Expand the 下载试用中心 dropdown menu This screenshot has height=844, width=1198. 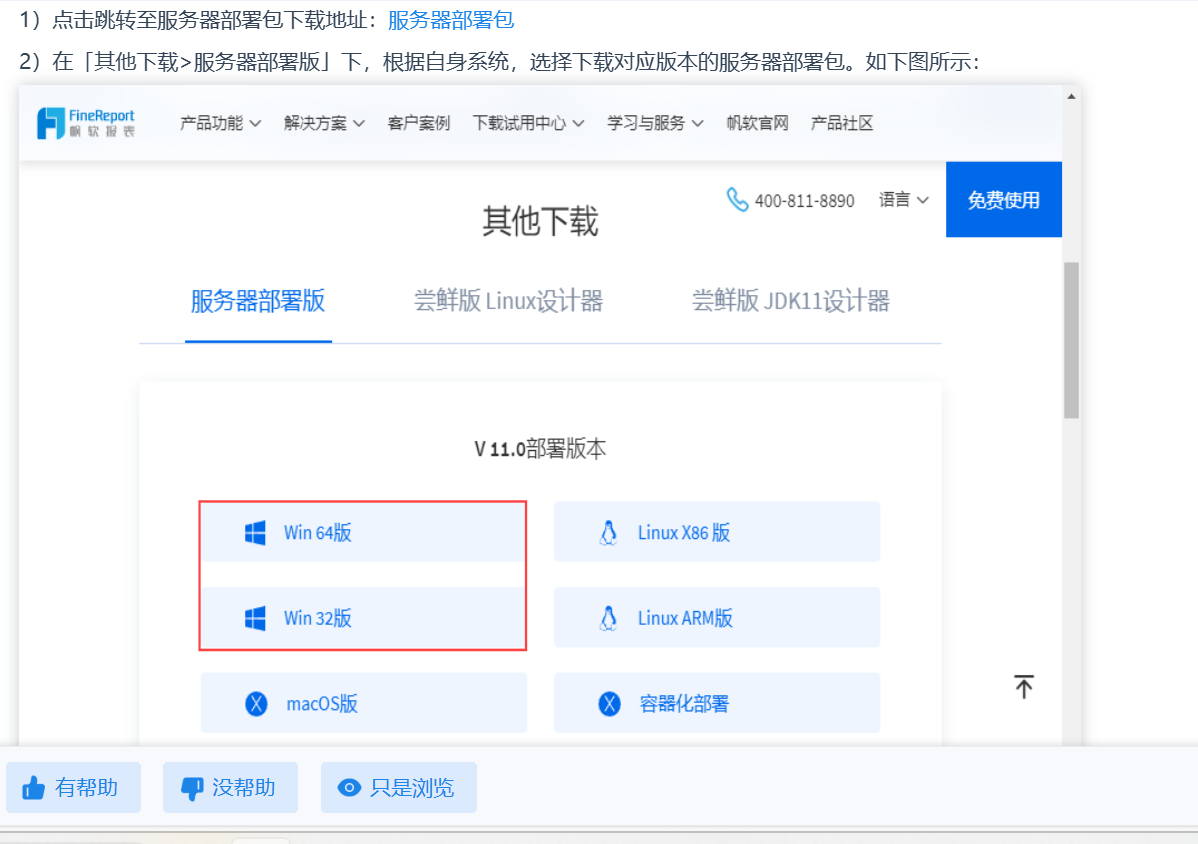pos(528,123)
